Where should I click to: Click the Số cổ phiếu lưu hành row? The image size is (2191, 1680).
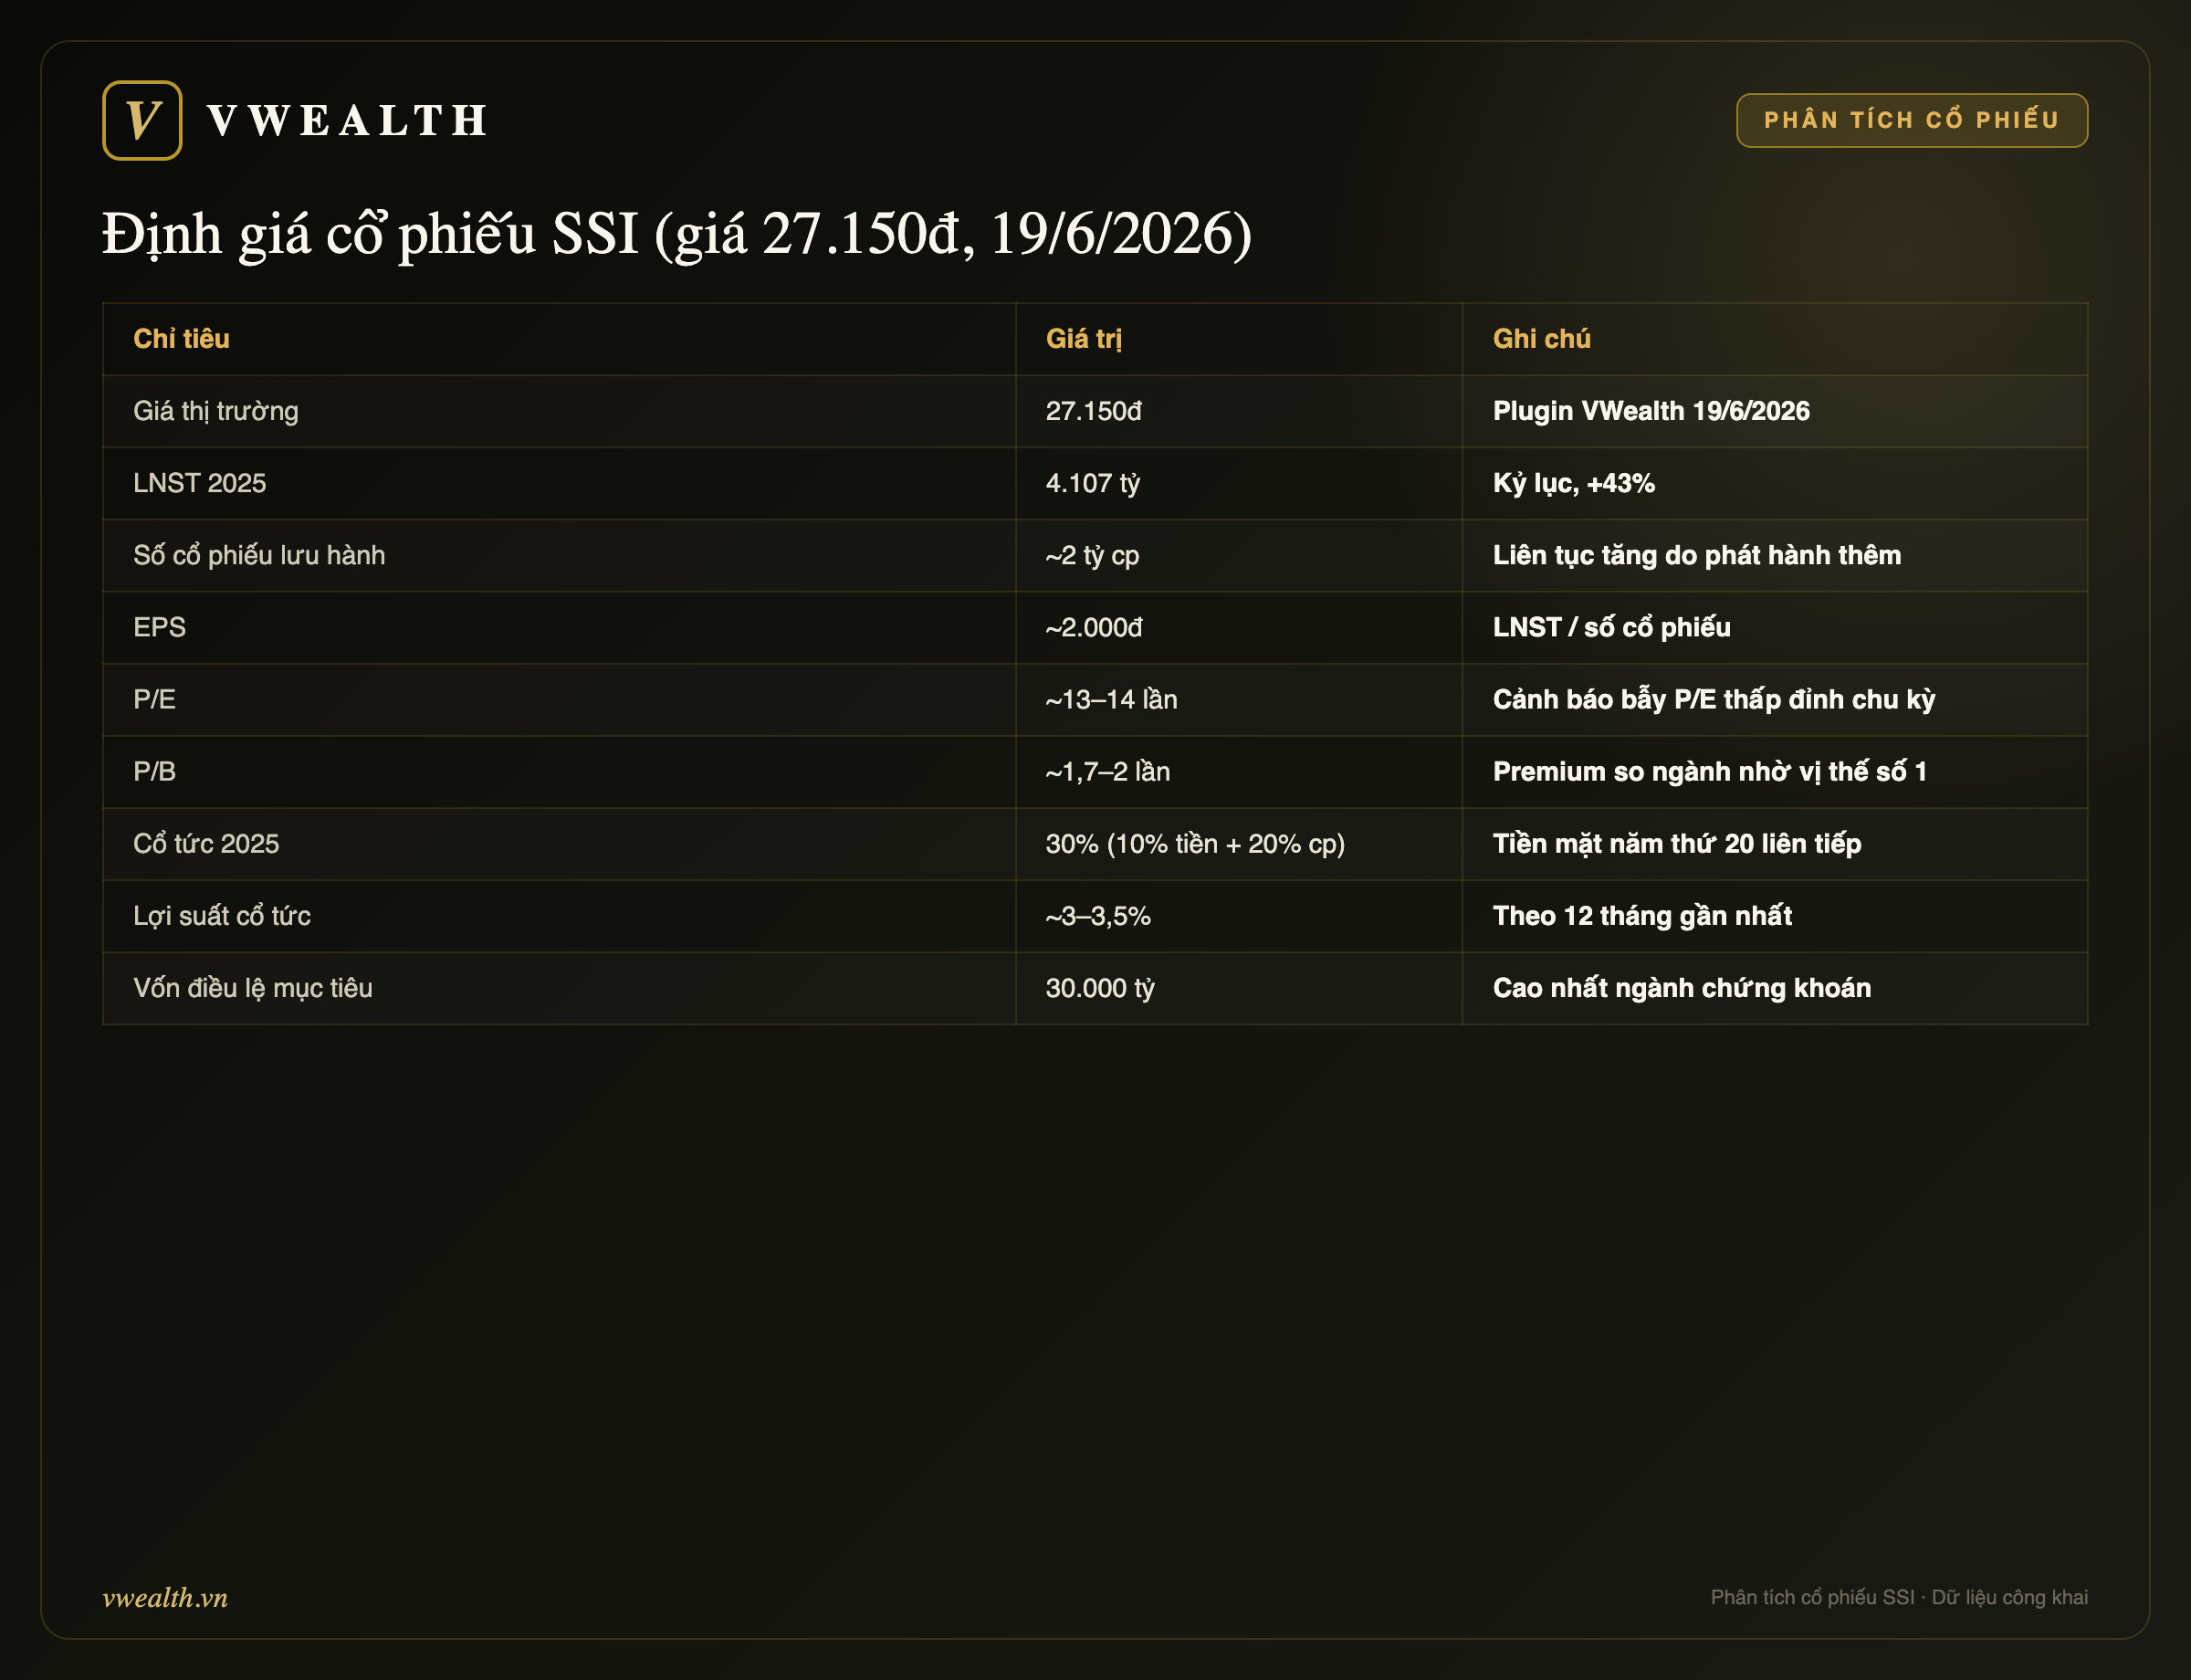click(x=1095, y=555)
